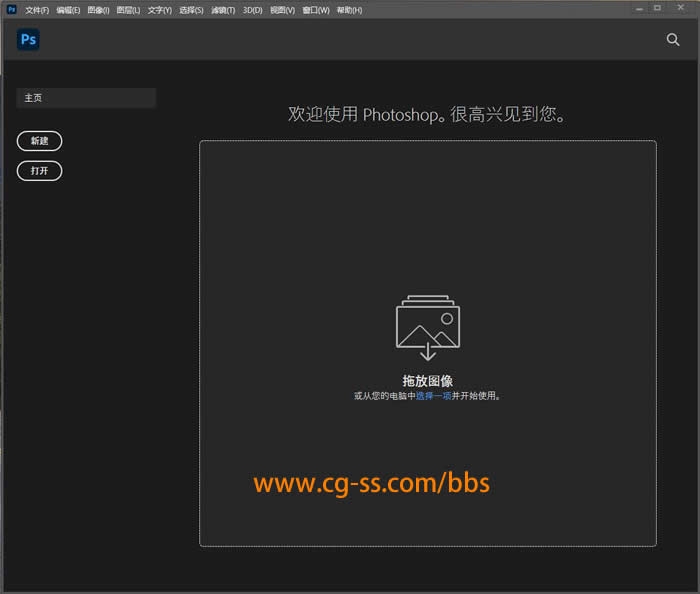Viewport: 700px width, 594px height.
Task: Click the Photoshop home logo icon
Action: pyautogui.click(x=28, y=40)
